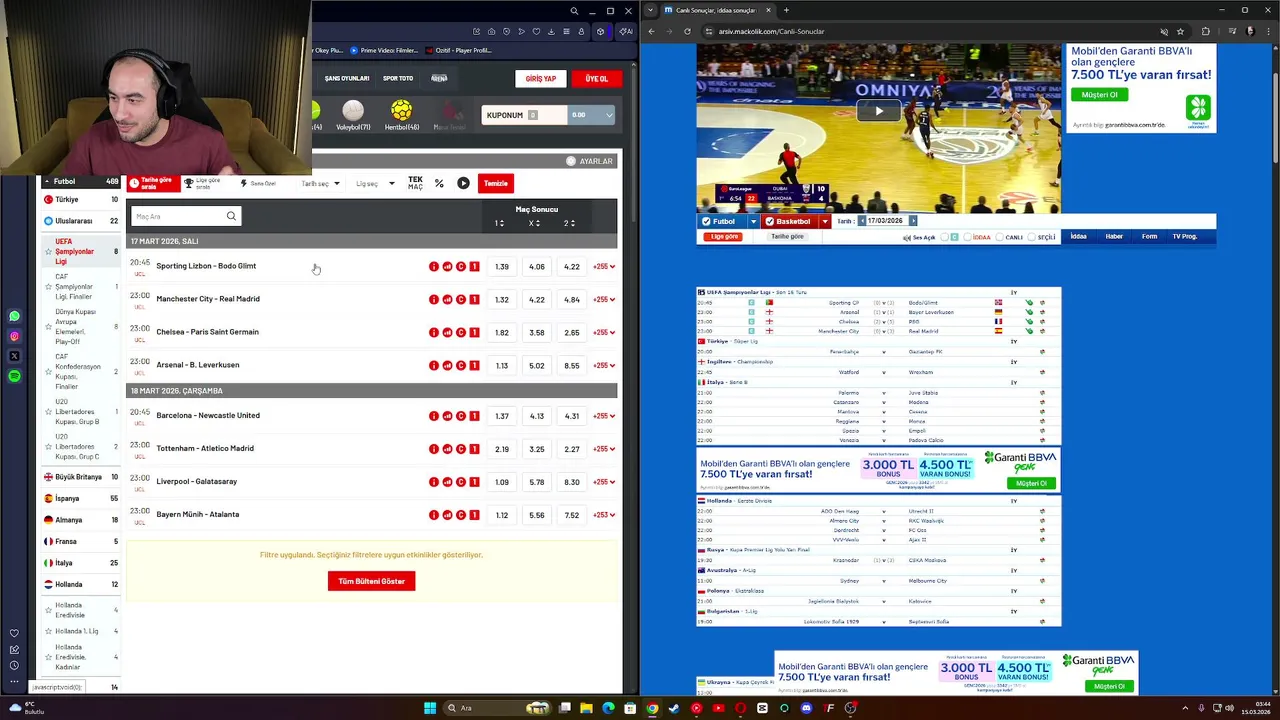Click the Maç Ara search field
1280x720 pixels.
click(x=185, y=216)
